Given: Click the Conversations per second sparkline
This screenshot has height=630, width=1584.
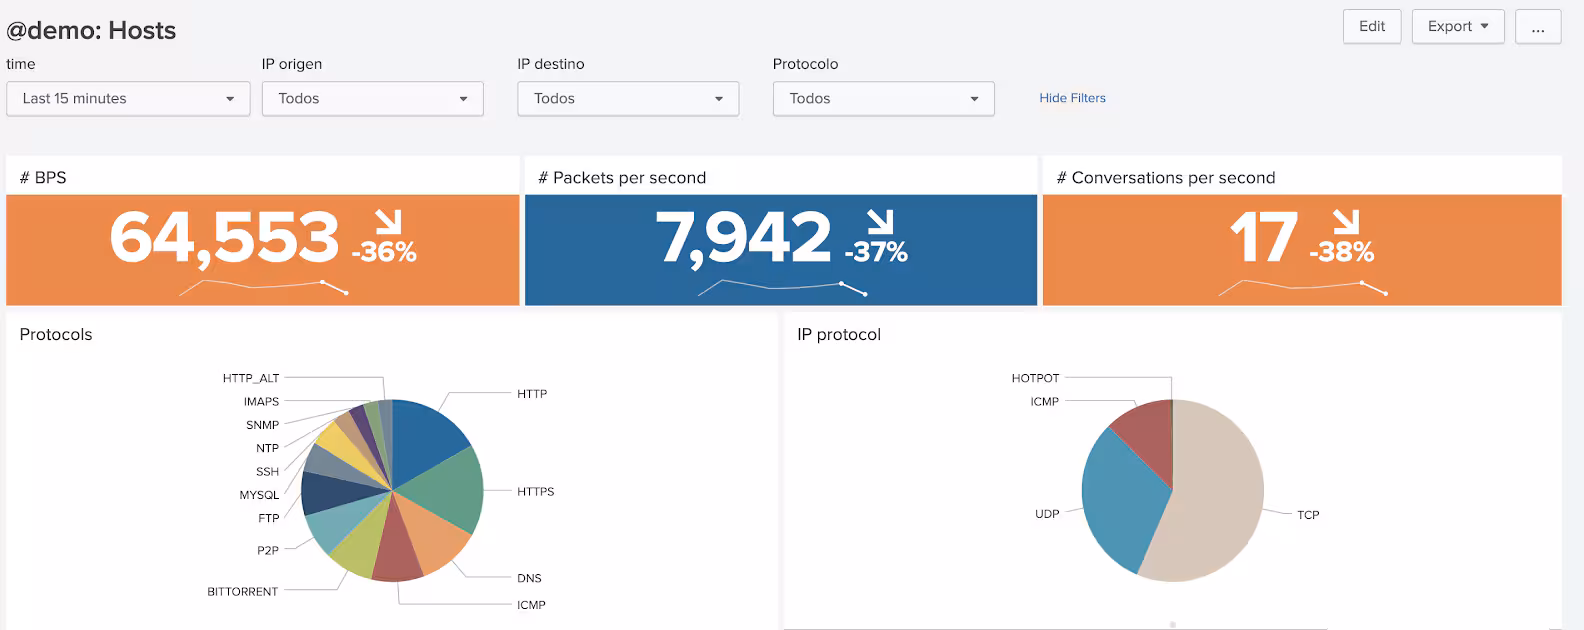Looking at the screenshot, I should click(x=1302, y=287).
